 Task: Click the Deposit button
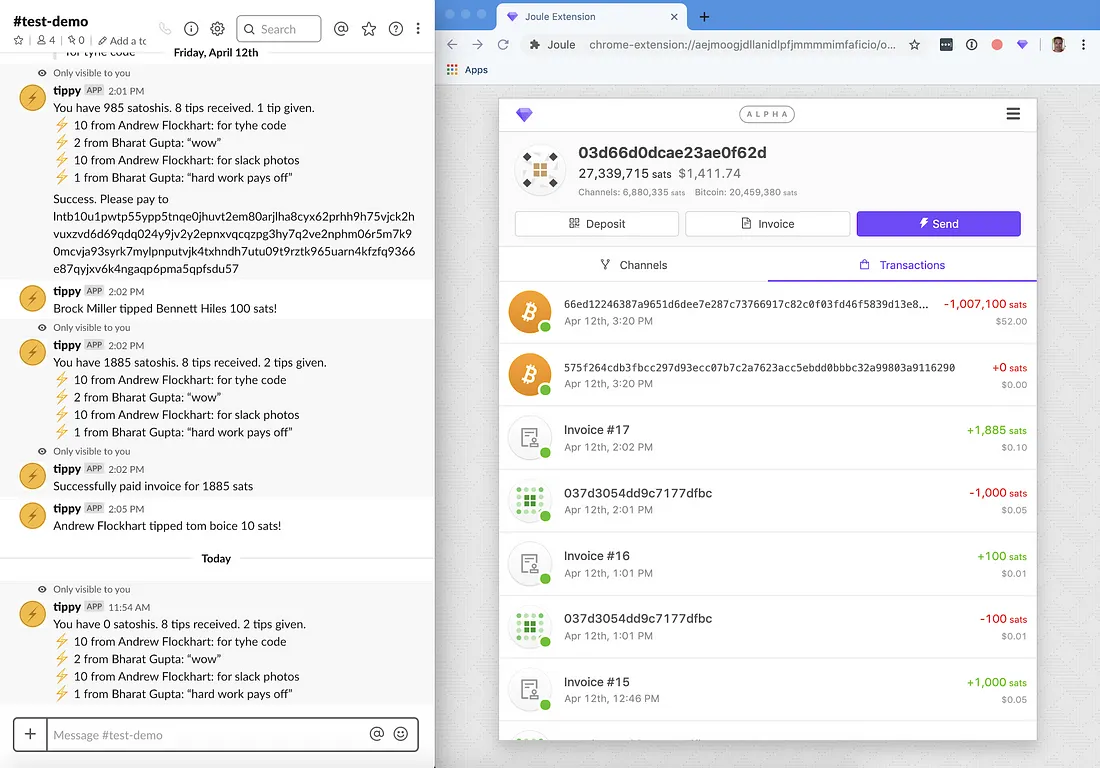point(597,224)
